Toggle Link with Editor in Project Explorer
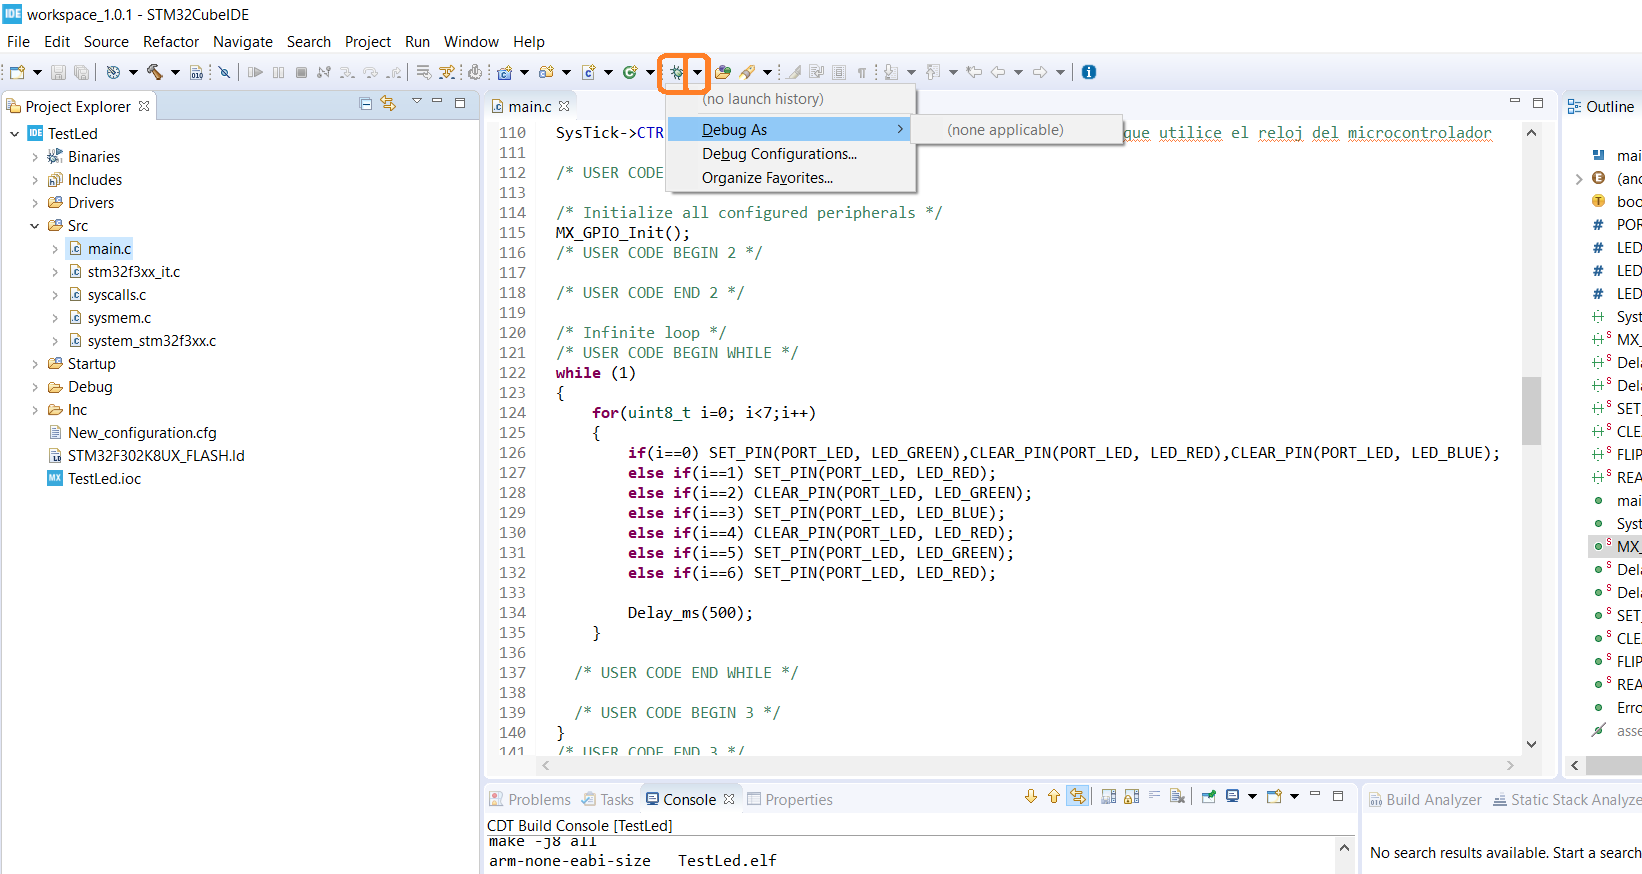 tap(388, 104)
